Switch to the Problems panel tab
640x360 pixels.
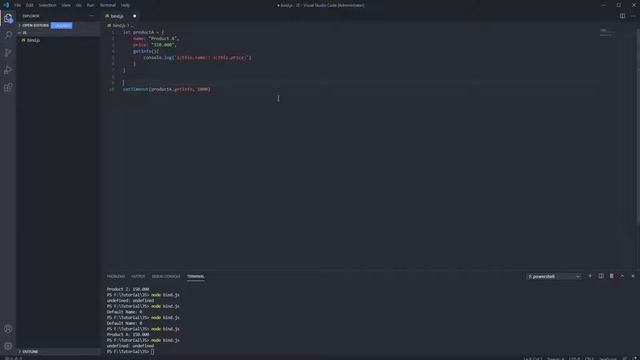pos(116,276)
